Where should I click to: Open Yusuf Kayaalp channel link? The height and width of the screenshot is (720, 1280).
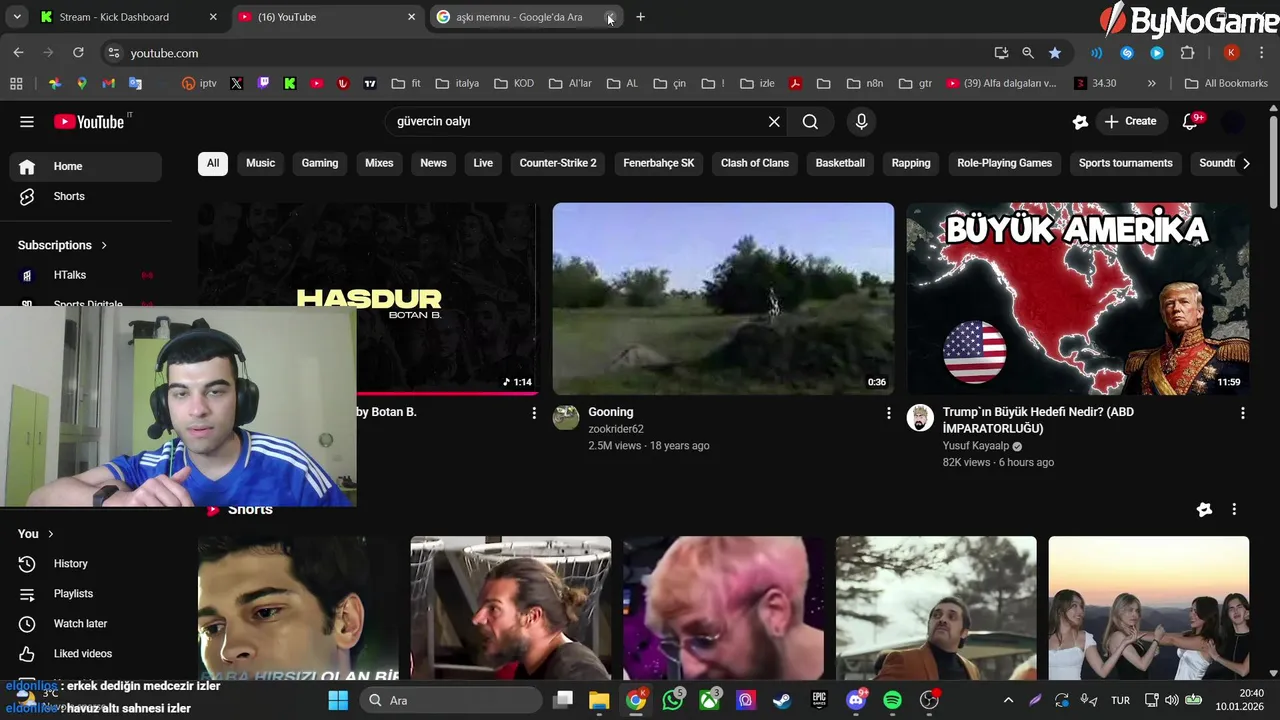[x=976, y=446]
